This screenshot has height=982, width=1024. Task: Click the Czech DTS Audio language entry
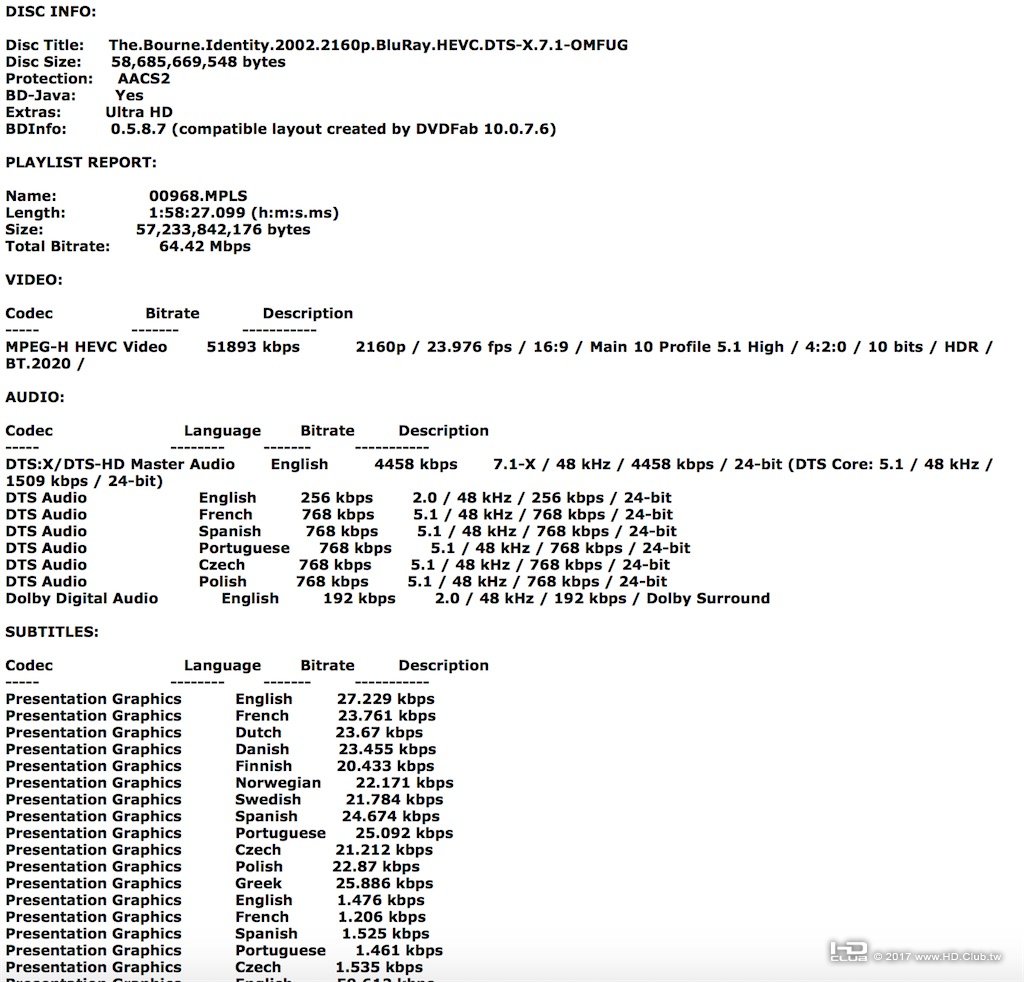pyautogui.click(x=221, y=565)
